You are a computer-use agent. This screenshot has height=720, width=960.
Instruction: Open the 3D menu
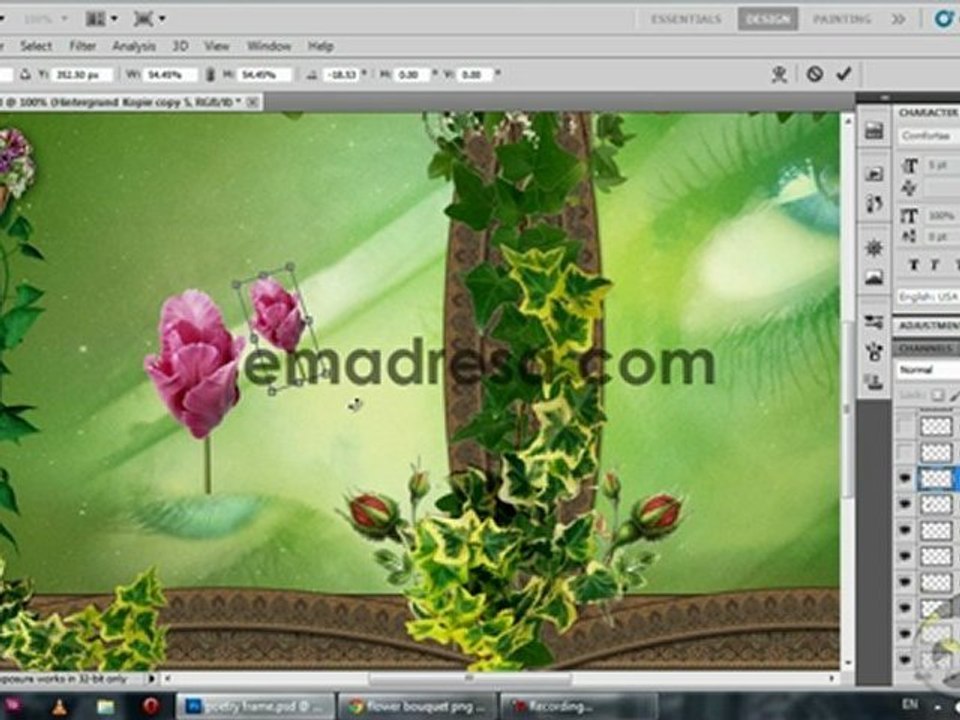pyautogui.click(x=180, y=46)
